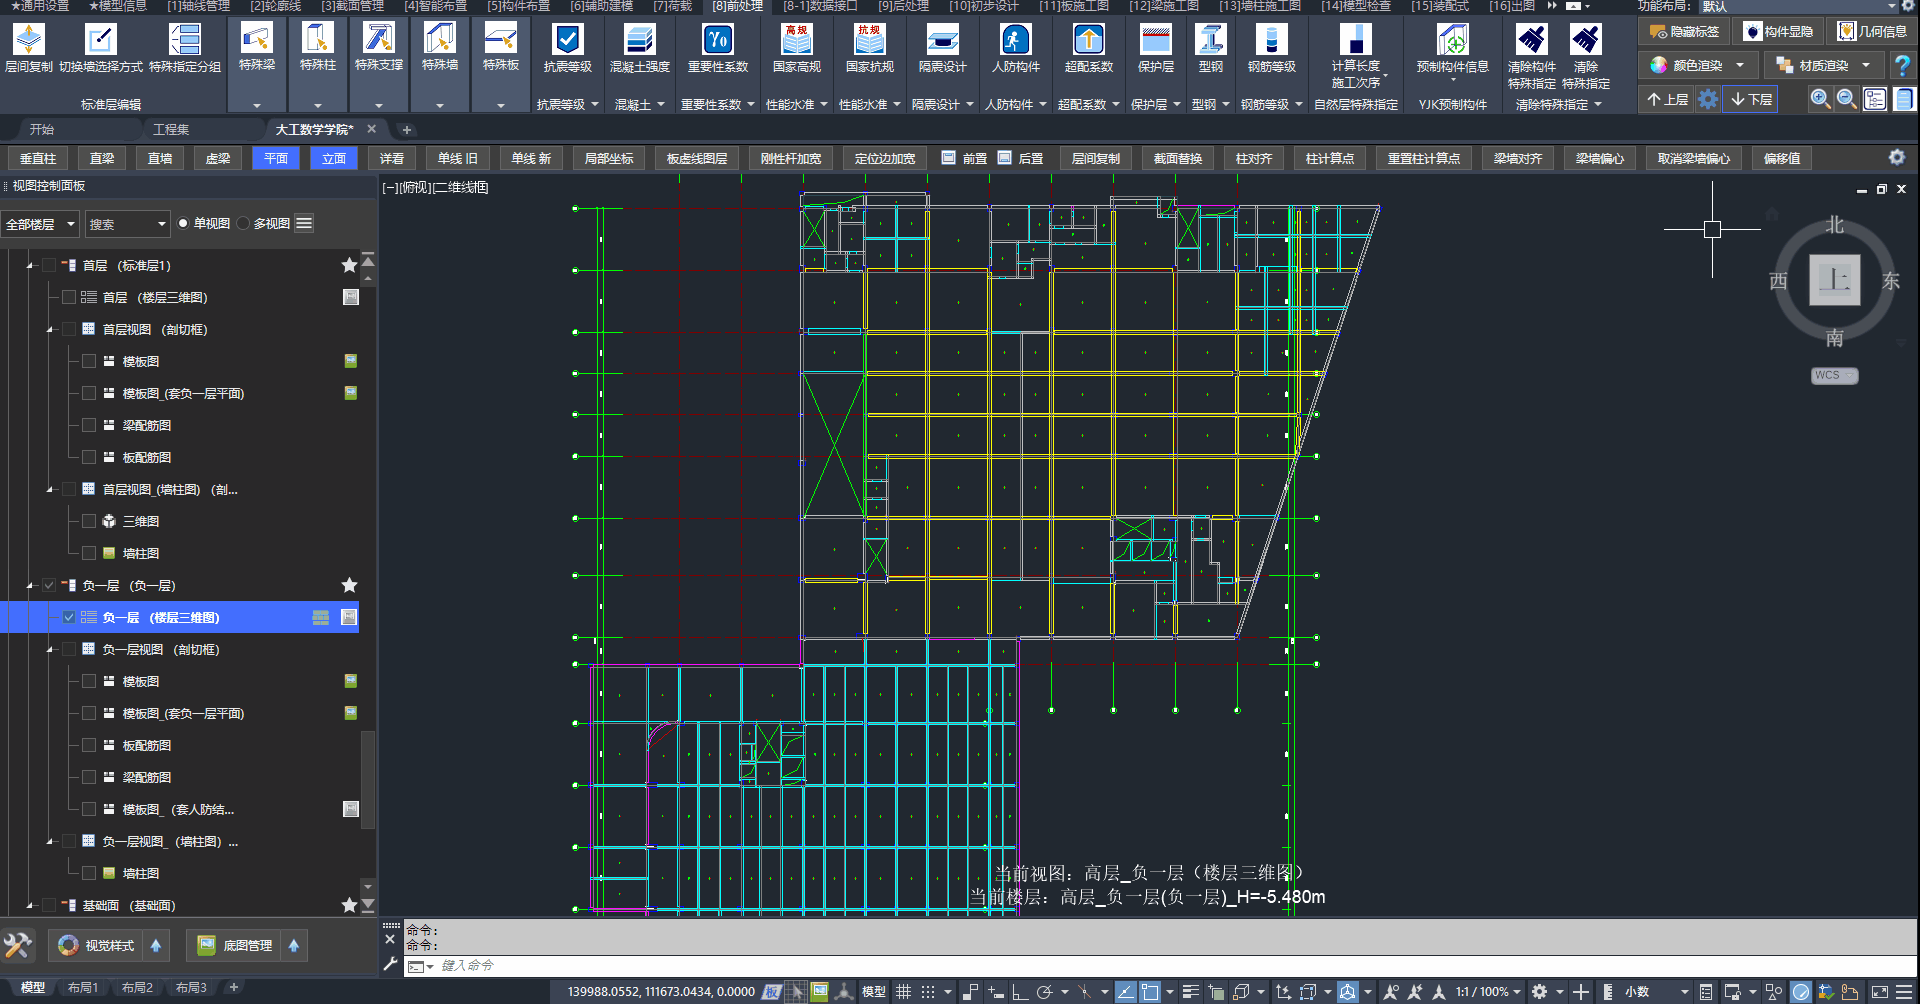The height and width of the screenshot is (1004, 1920).
Task: Uncheck the 负一层 (楼层三维图) checkbox
Action: tap(69, 617)
